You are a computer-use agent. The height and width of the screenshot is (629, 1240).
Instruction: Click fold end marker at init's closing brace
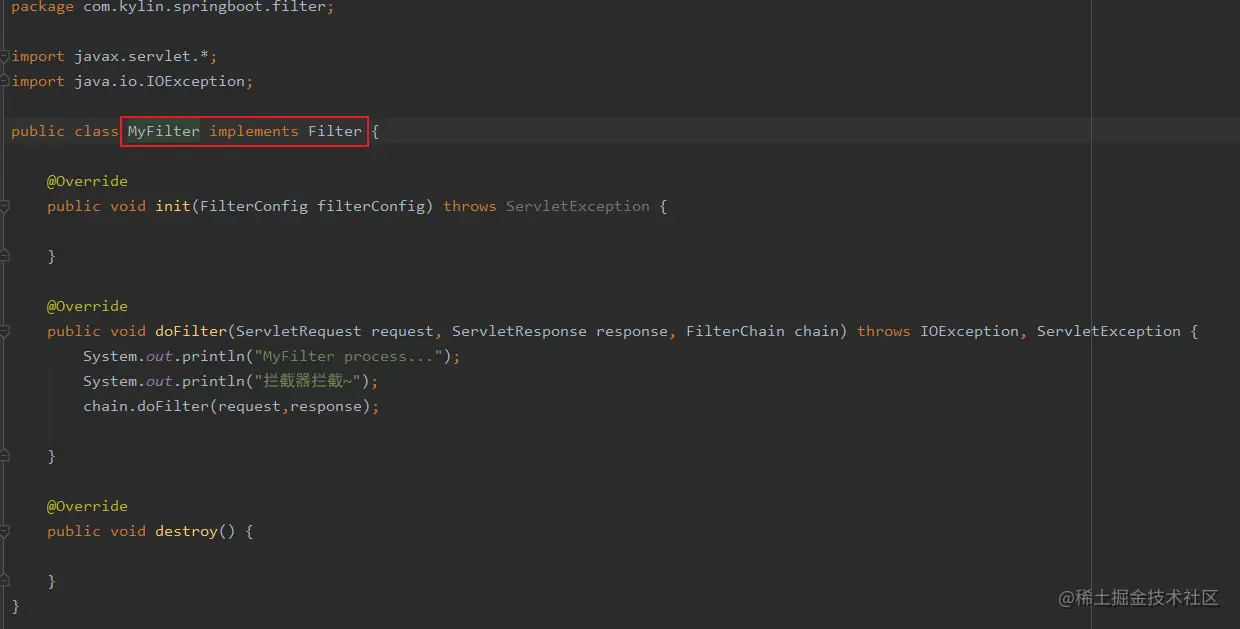(5, 256)
